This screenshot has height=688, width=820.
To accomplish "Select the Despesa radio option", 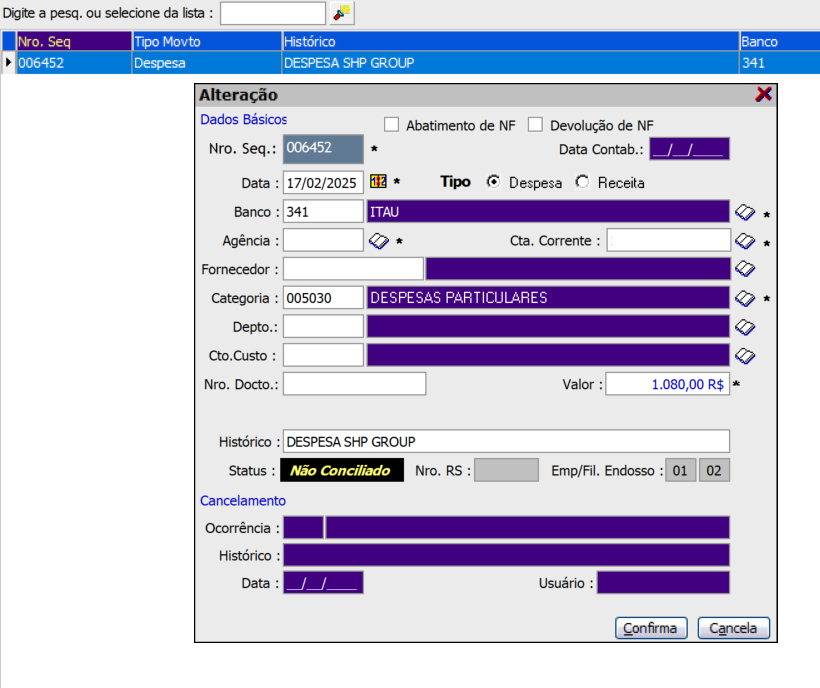I will [x=493, y=183].
